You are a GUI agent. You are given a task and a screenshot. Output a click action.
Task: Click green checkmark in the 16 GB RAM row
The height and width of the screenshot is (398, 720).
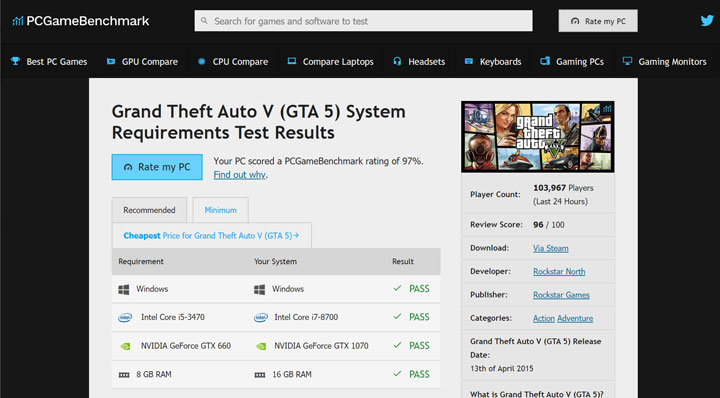point(397,374)
